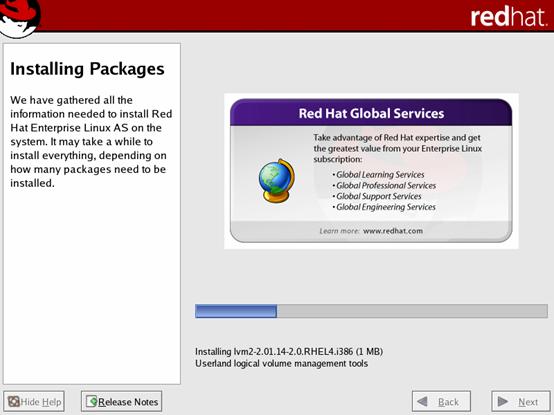Click the redhat wordmark in header
The image size is (554, 415).
(508, 17)
